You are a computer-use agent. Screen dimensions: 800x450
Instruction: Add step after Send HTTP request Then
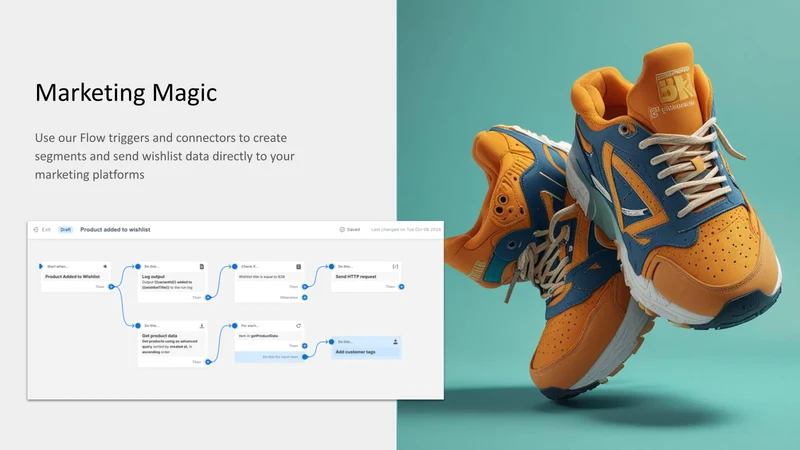tap(402, 287)
